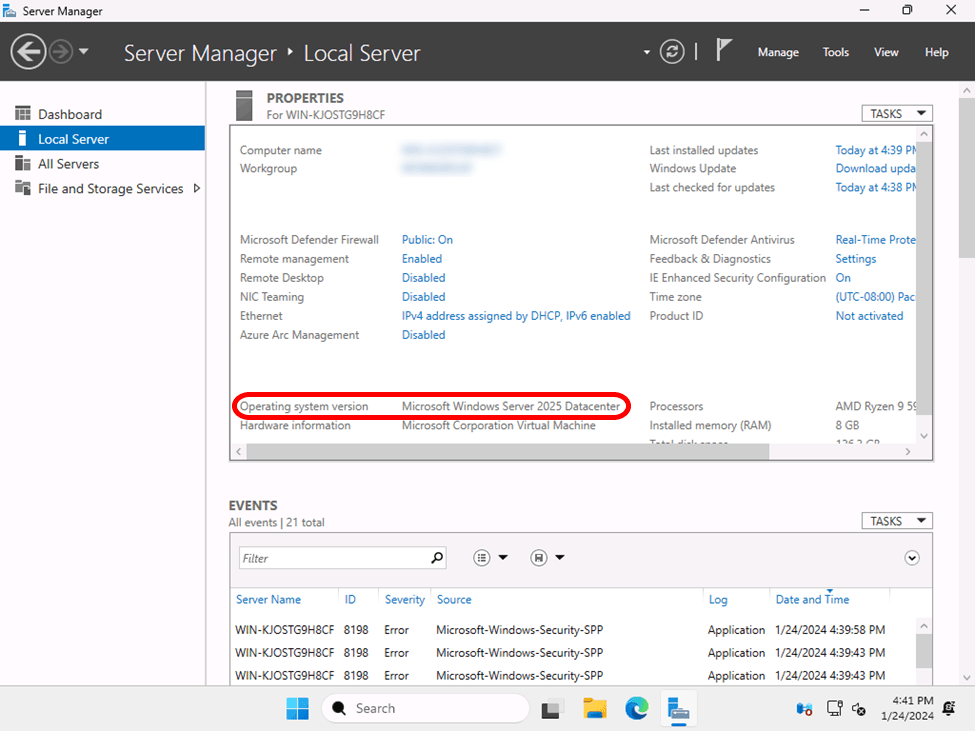Click the All Servers sidebar icon

(22, 163)
